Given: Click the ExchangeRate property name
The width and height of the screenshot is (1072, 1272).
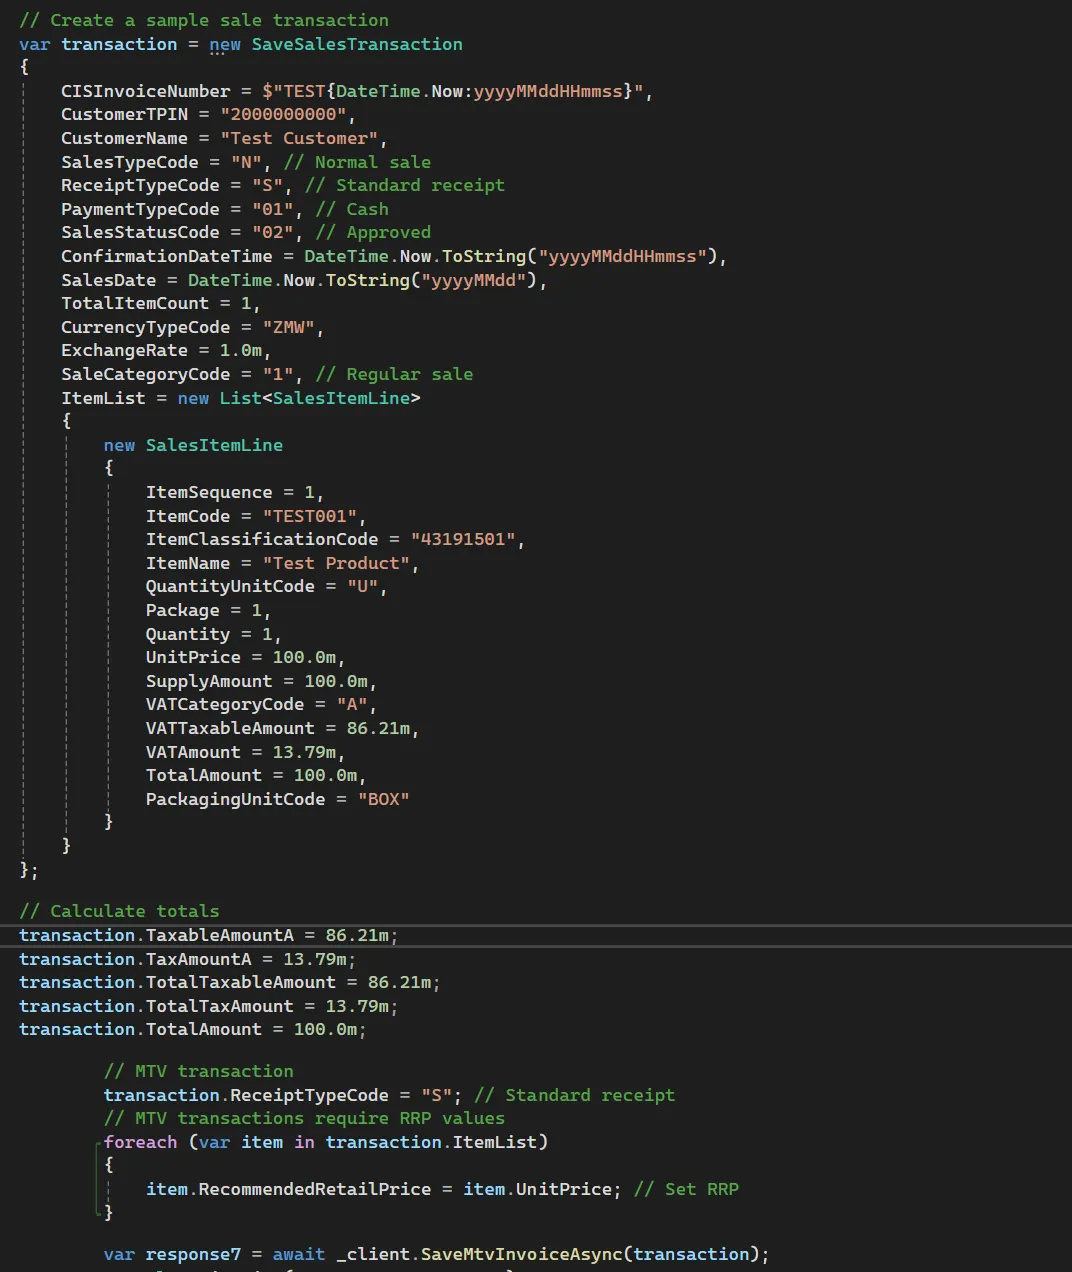Looking at the screenshot, I should [124, 350].
